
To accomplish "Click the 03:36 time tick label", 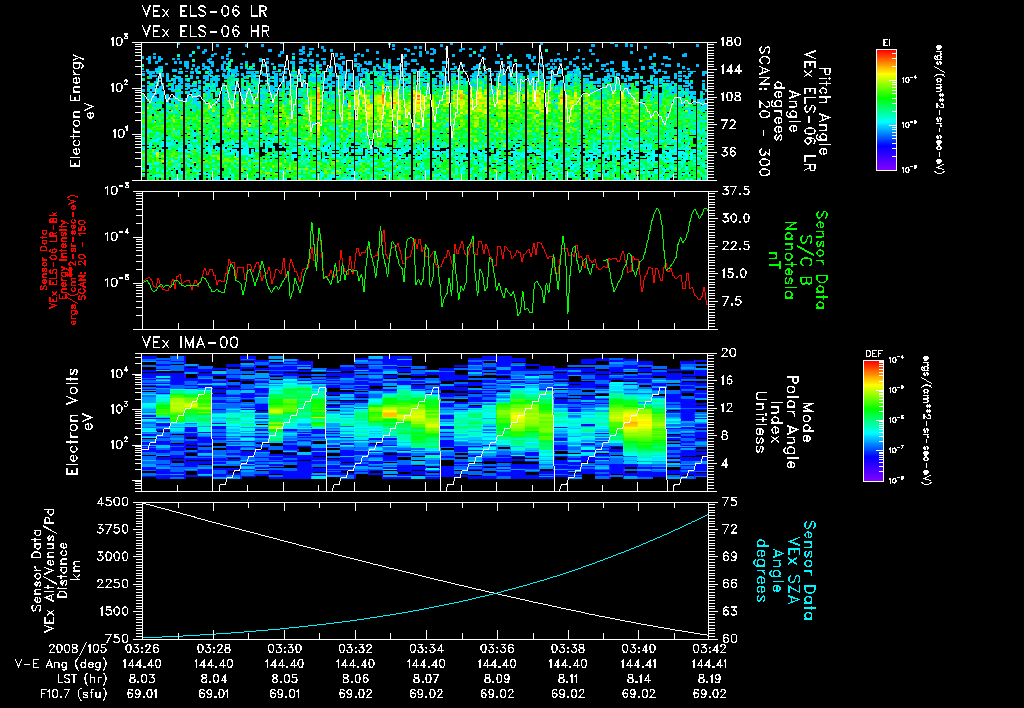I will [498, 650].
